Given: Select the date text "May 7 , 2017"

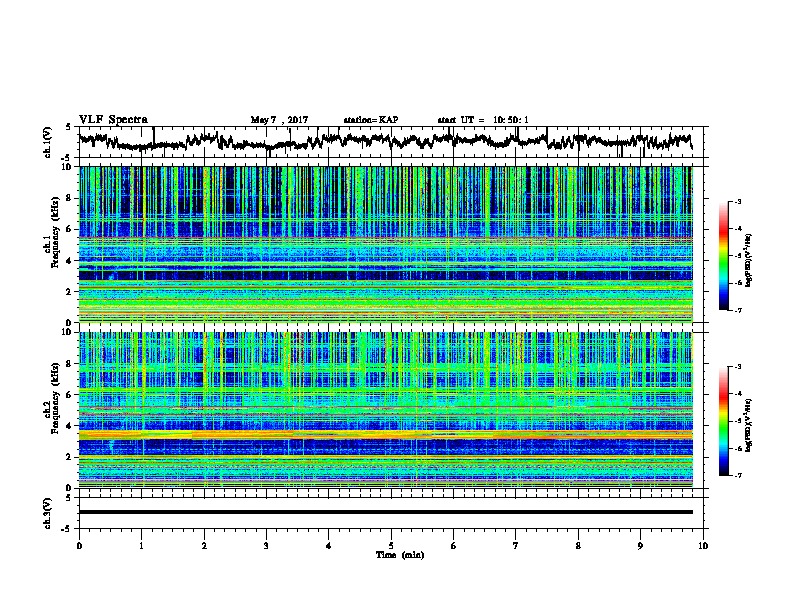Looking at the screenshot, I should coord(279,120).
